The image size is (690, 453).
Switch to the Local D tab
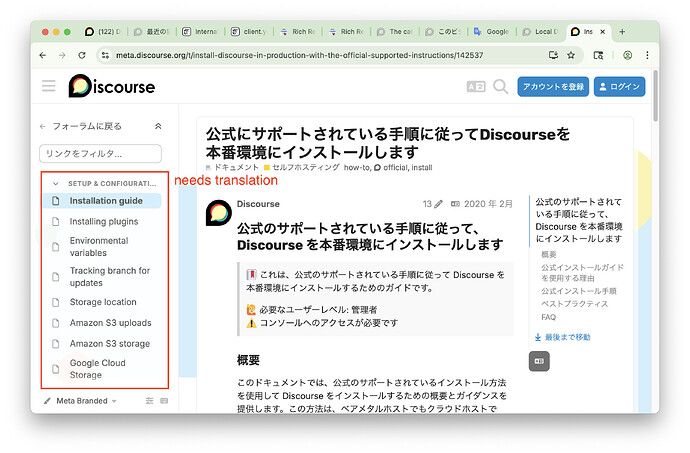click(x=540, y=32)
